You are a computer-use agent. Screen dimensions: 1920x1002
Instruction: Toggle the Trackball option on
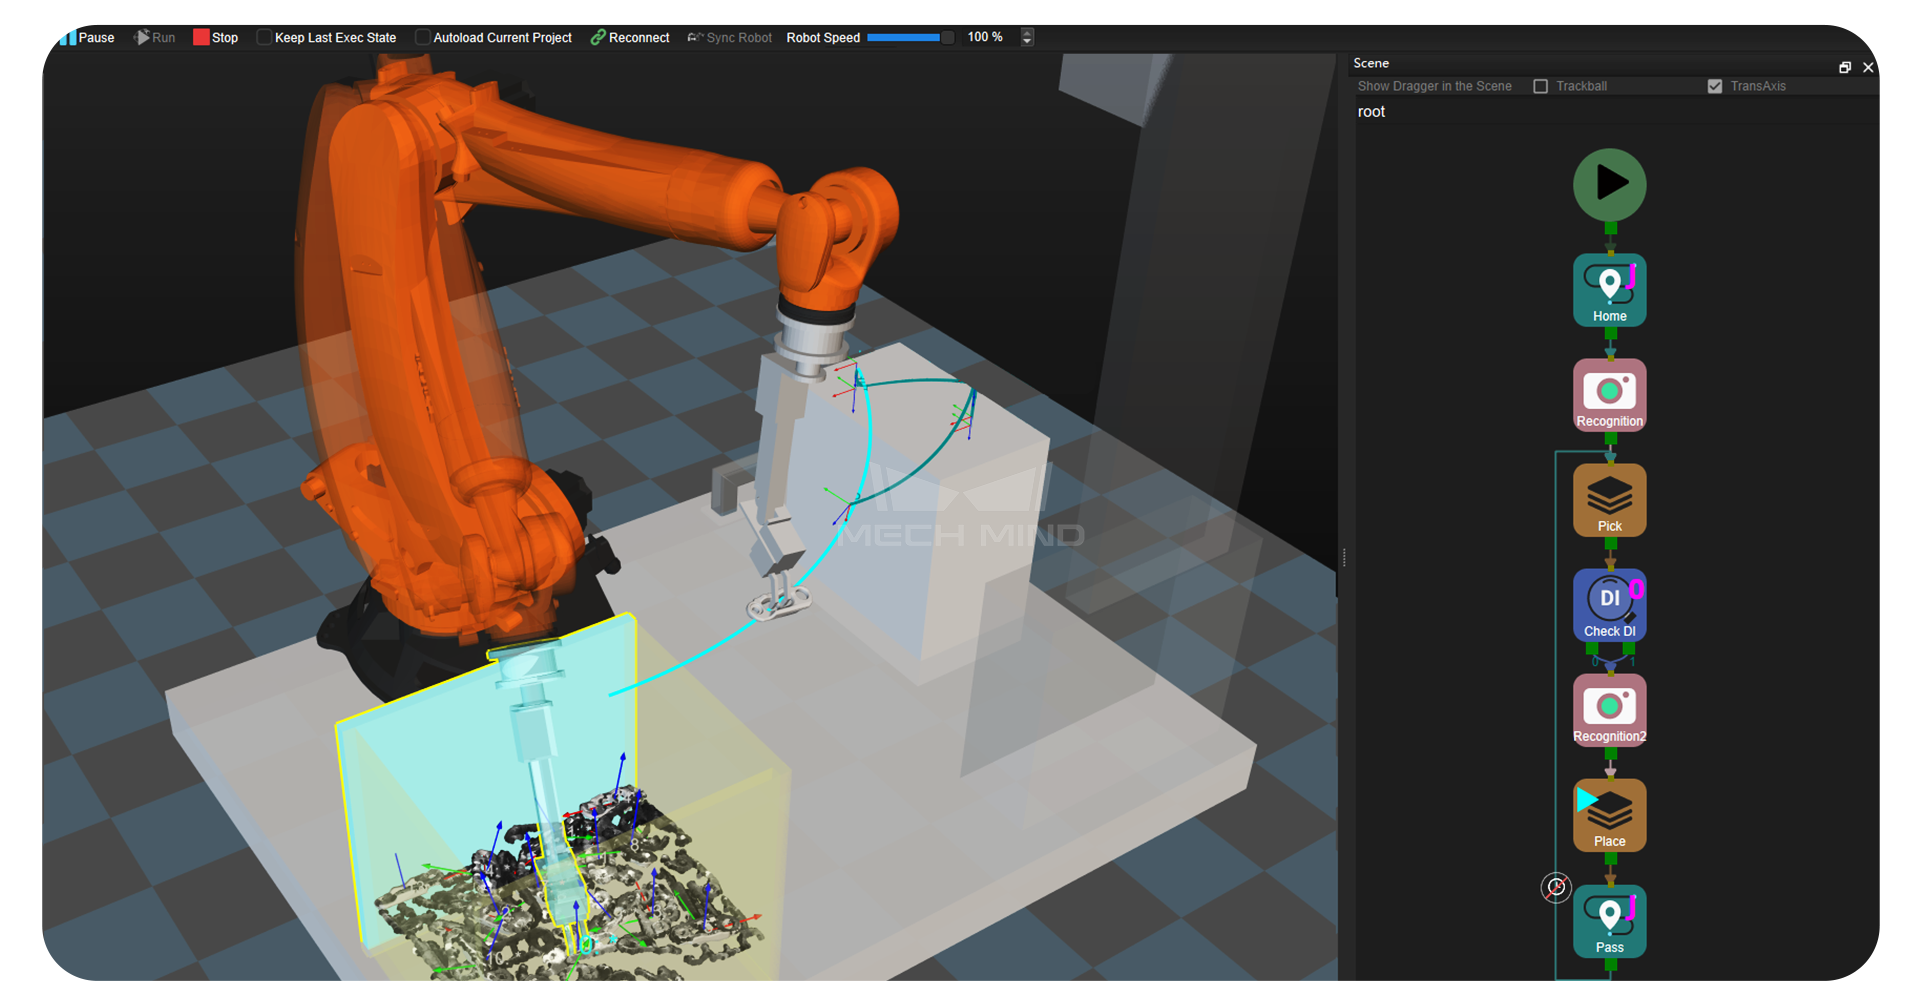pos(1540,86)
